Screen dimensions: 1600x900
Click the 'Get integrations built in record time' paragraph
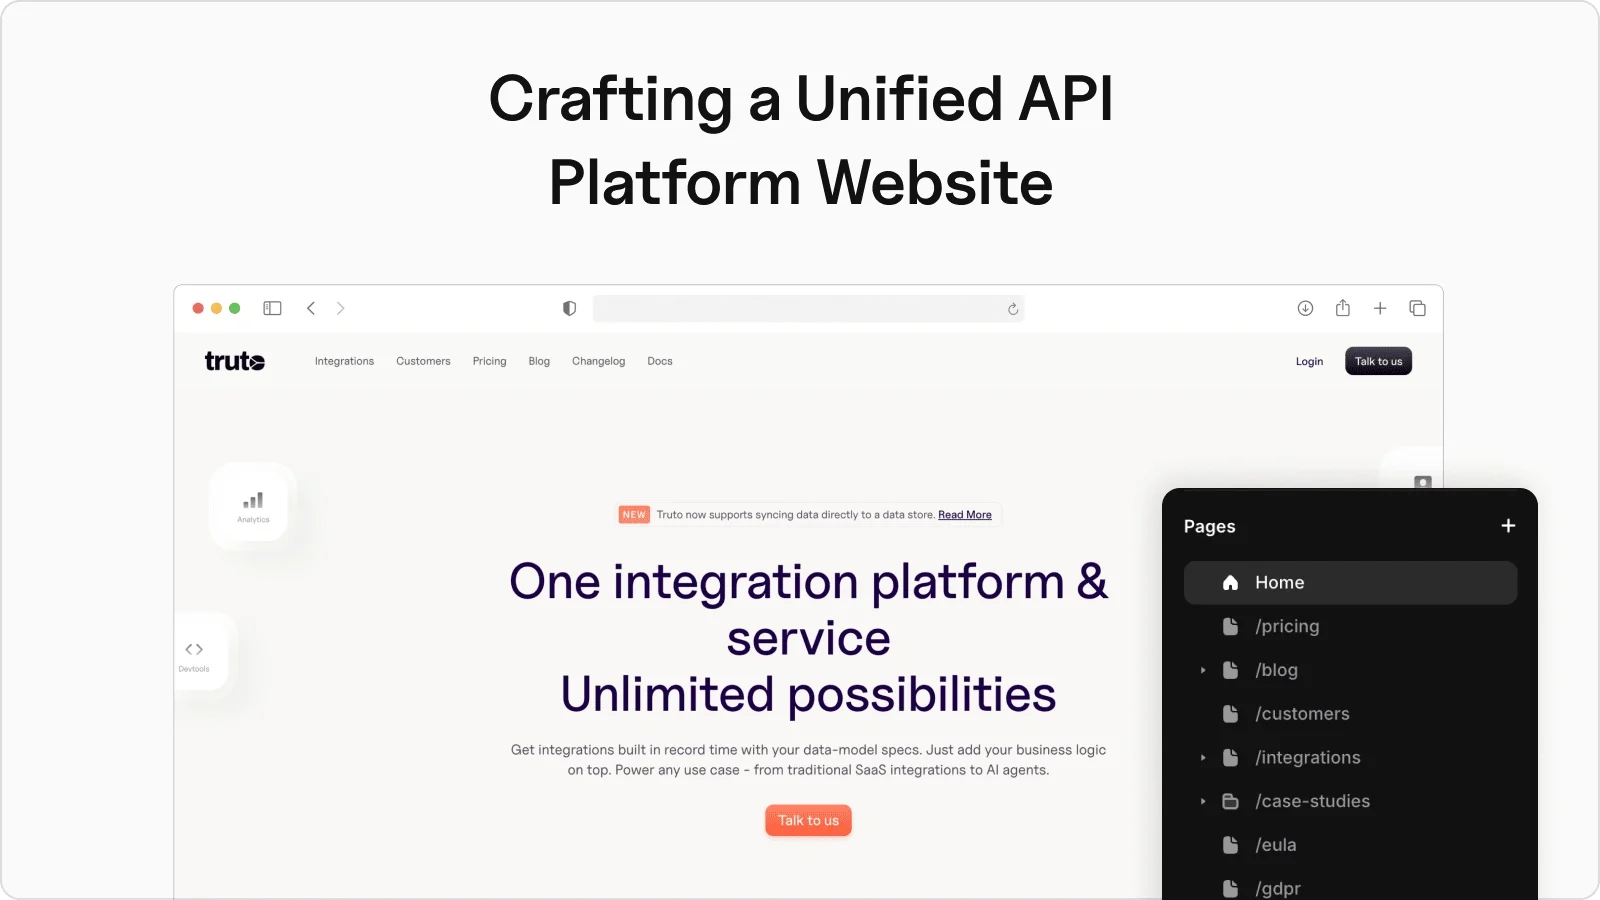coord(808,760)
